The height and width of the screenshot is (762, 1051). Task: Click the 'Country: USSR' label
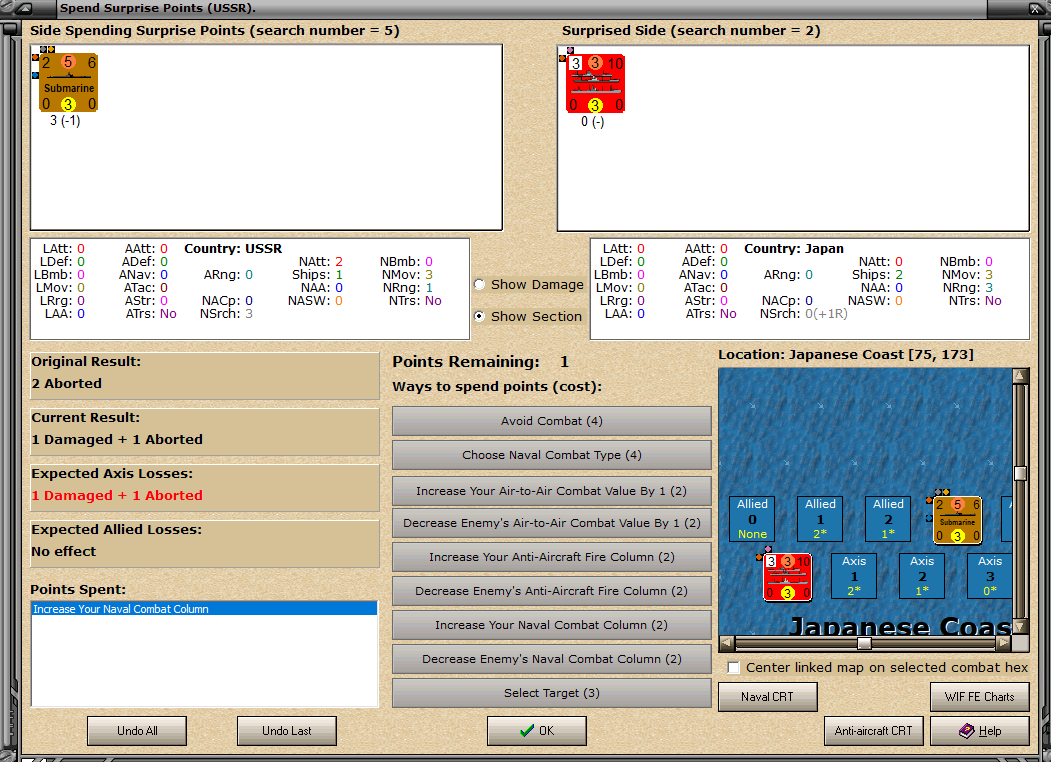(233, 249)
